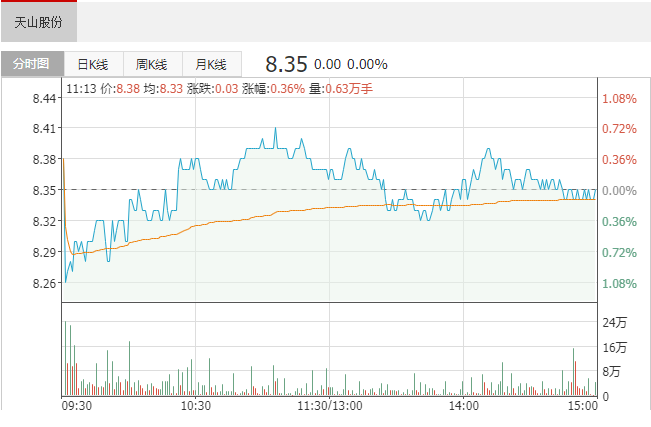Click the current price 8.35
The width and height of the screenshot is (651, 427).
click(286, 64)
